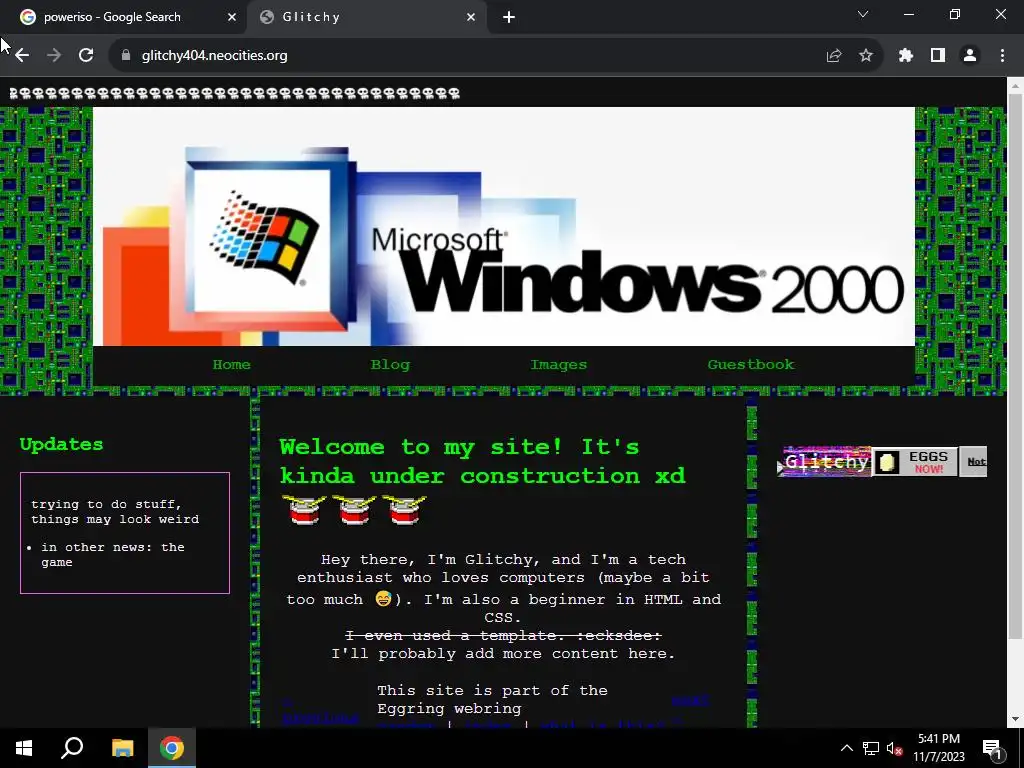Bookmark this tab with the star
The width and height of the screenshot is (1024, 768).
point(866,56)
